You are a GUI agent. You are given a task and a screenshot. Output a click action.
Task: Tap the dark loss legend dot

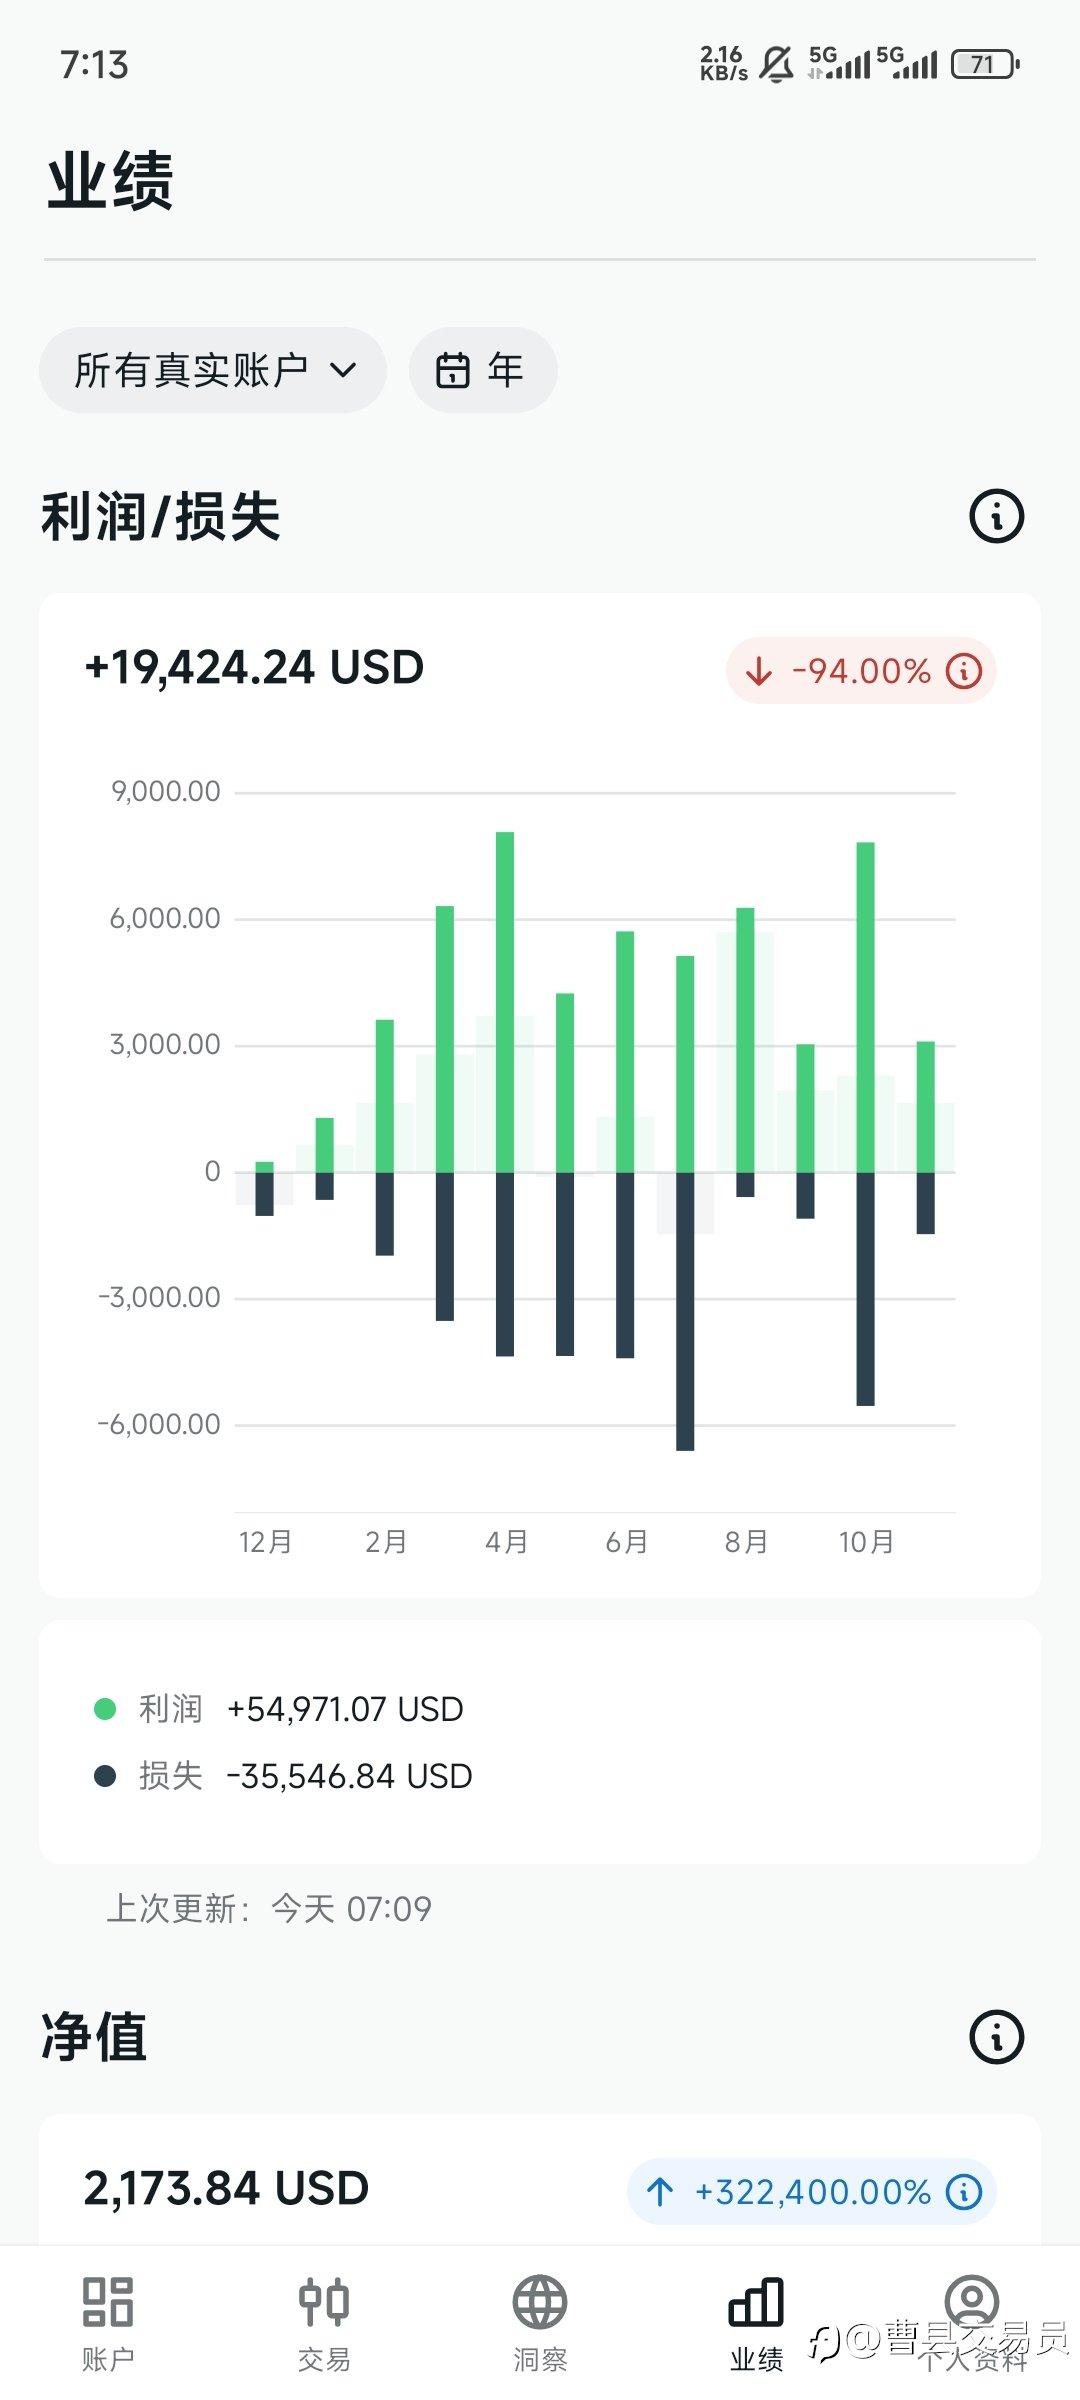(x=105, y=1776)
